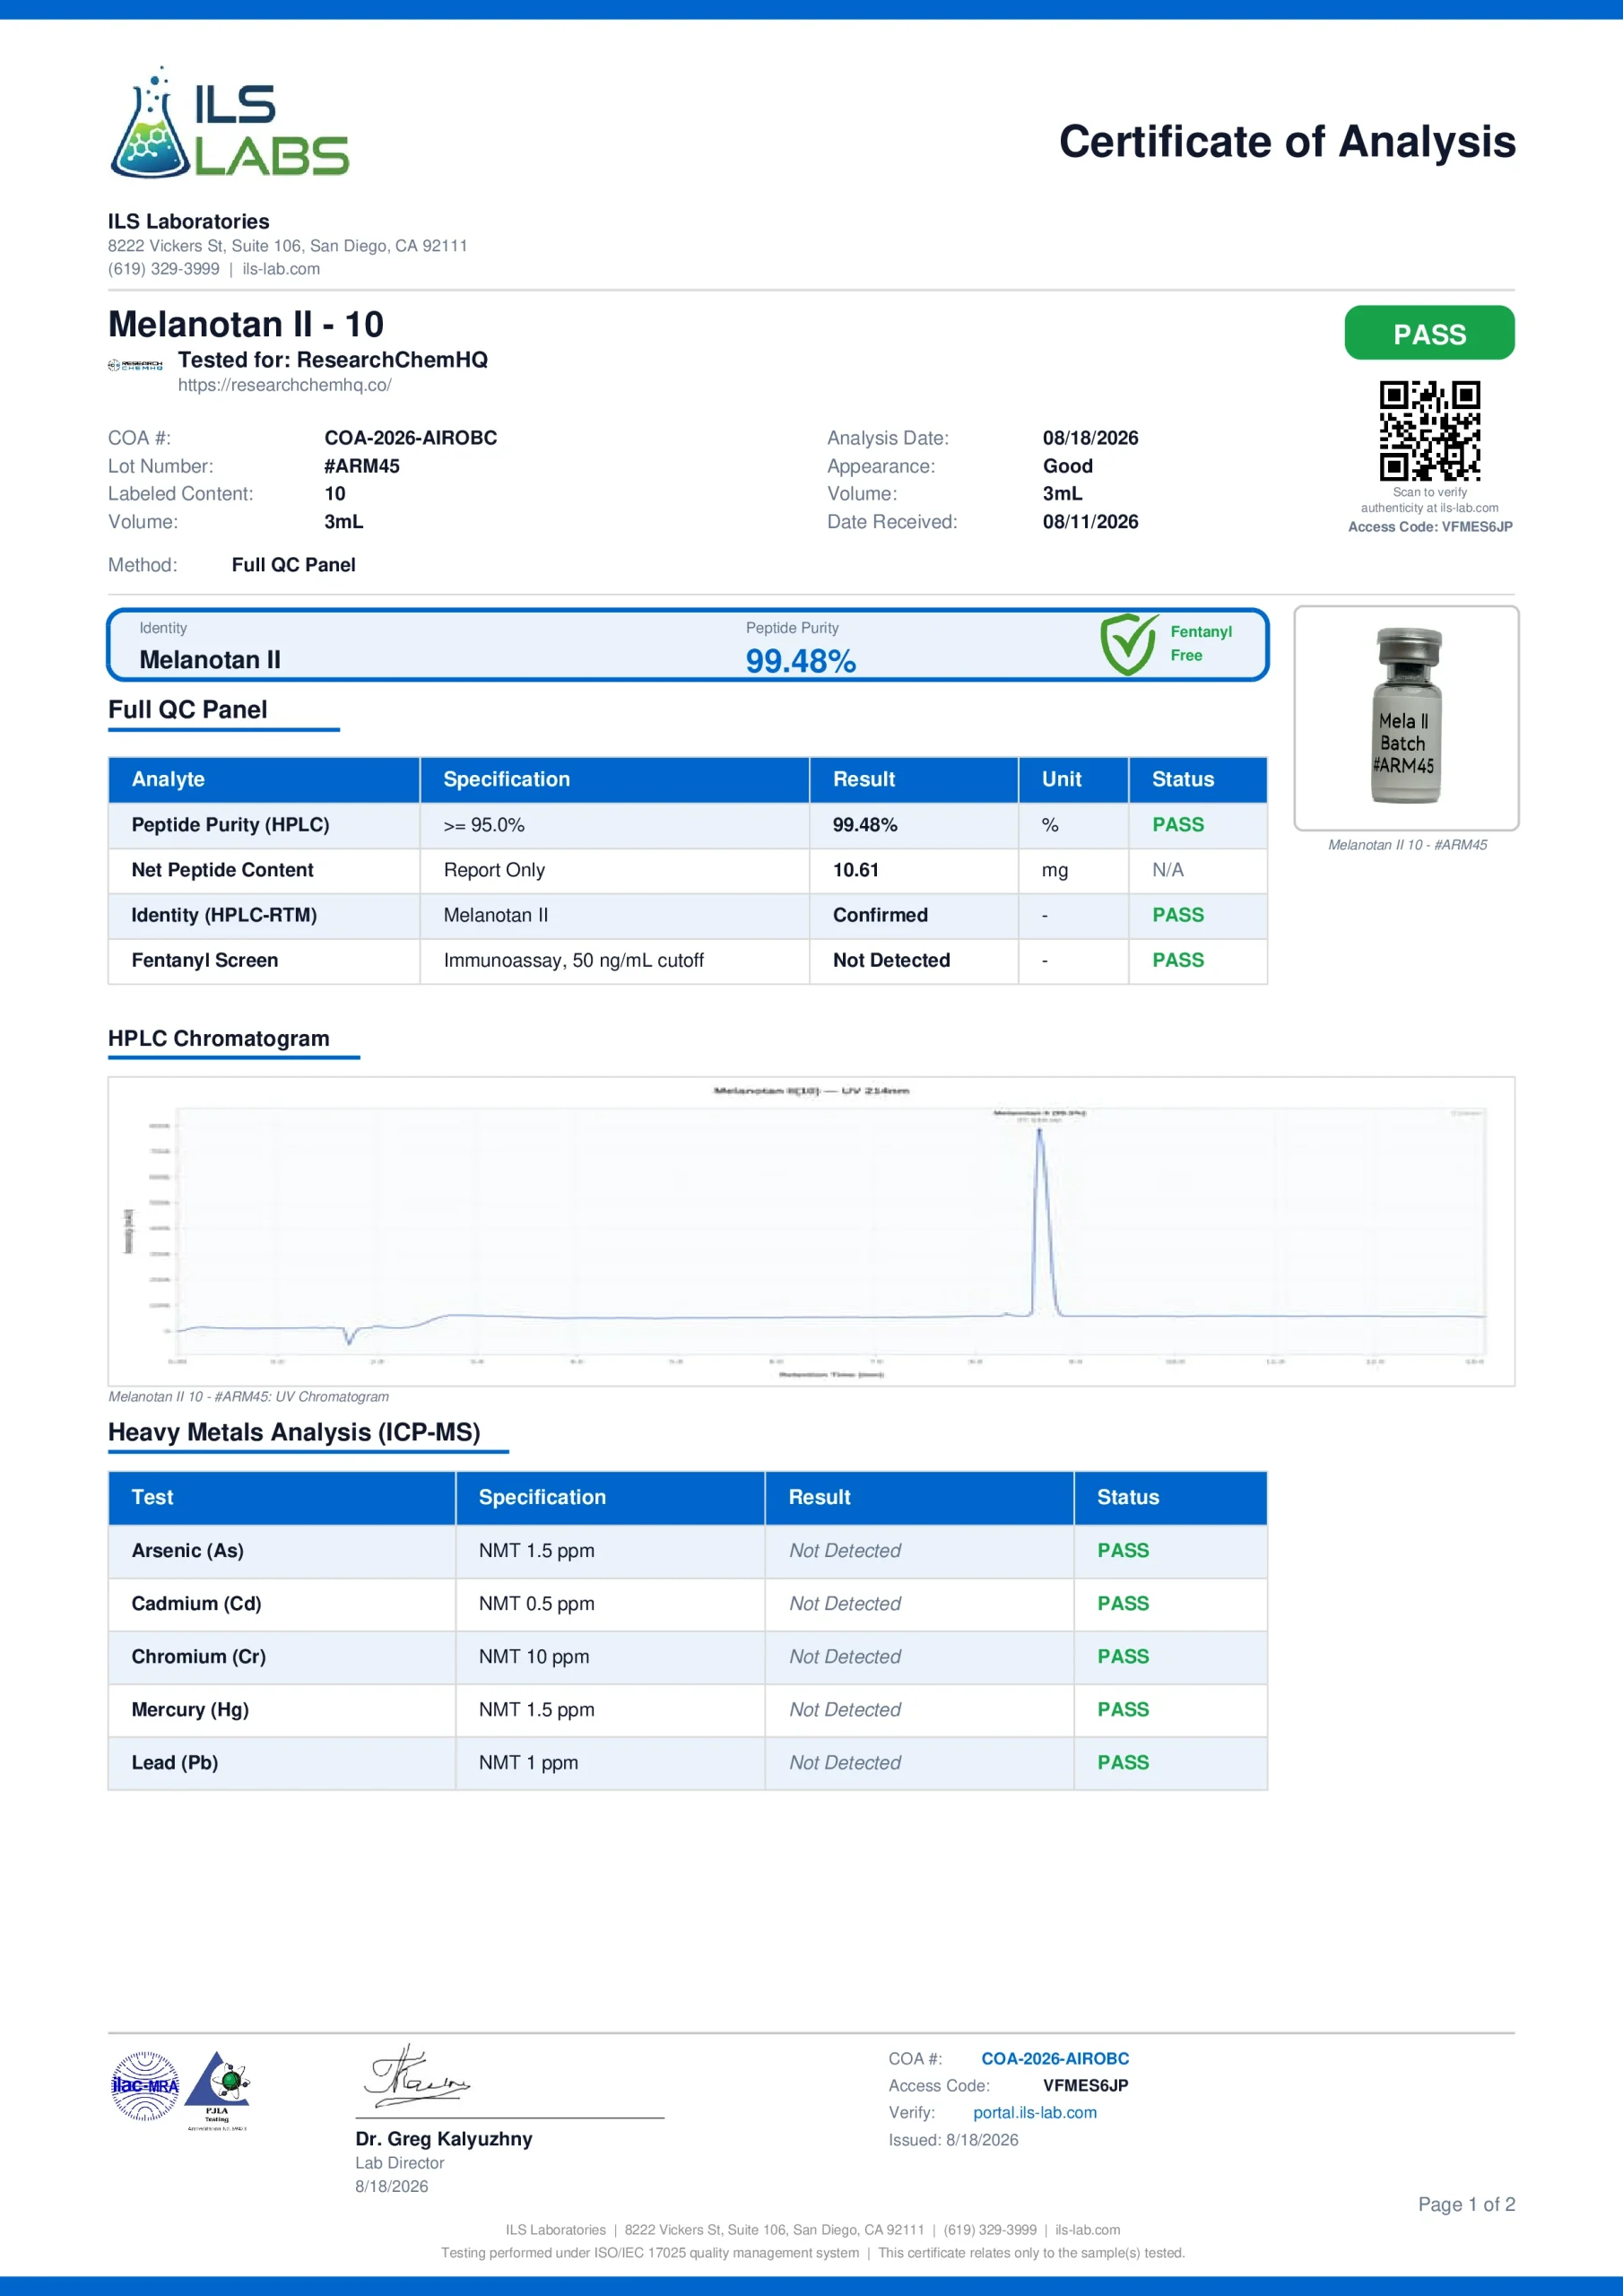The height and width of the screenshot is (2296, 1623).
Task: Open the researchchemhq.co URL
Action: 284,385
